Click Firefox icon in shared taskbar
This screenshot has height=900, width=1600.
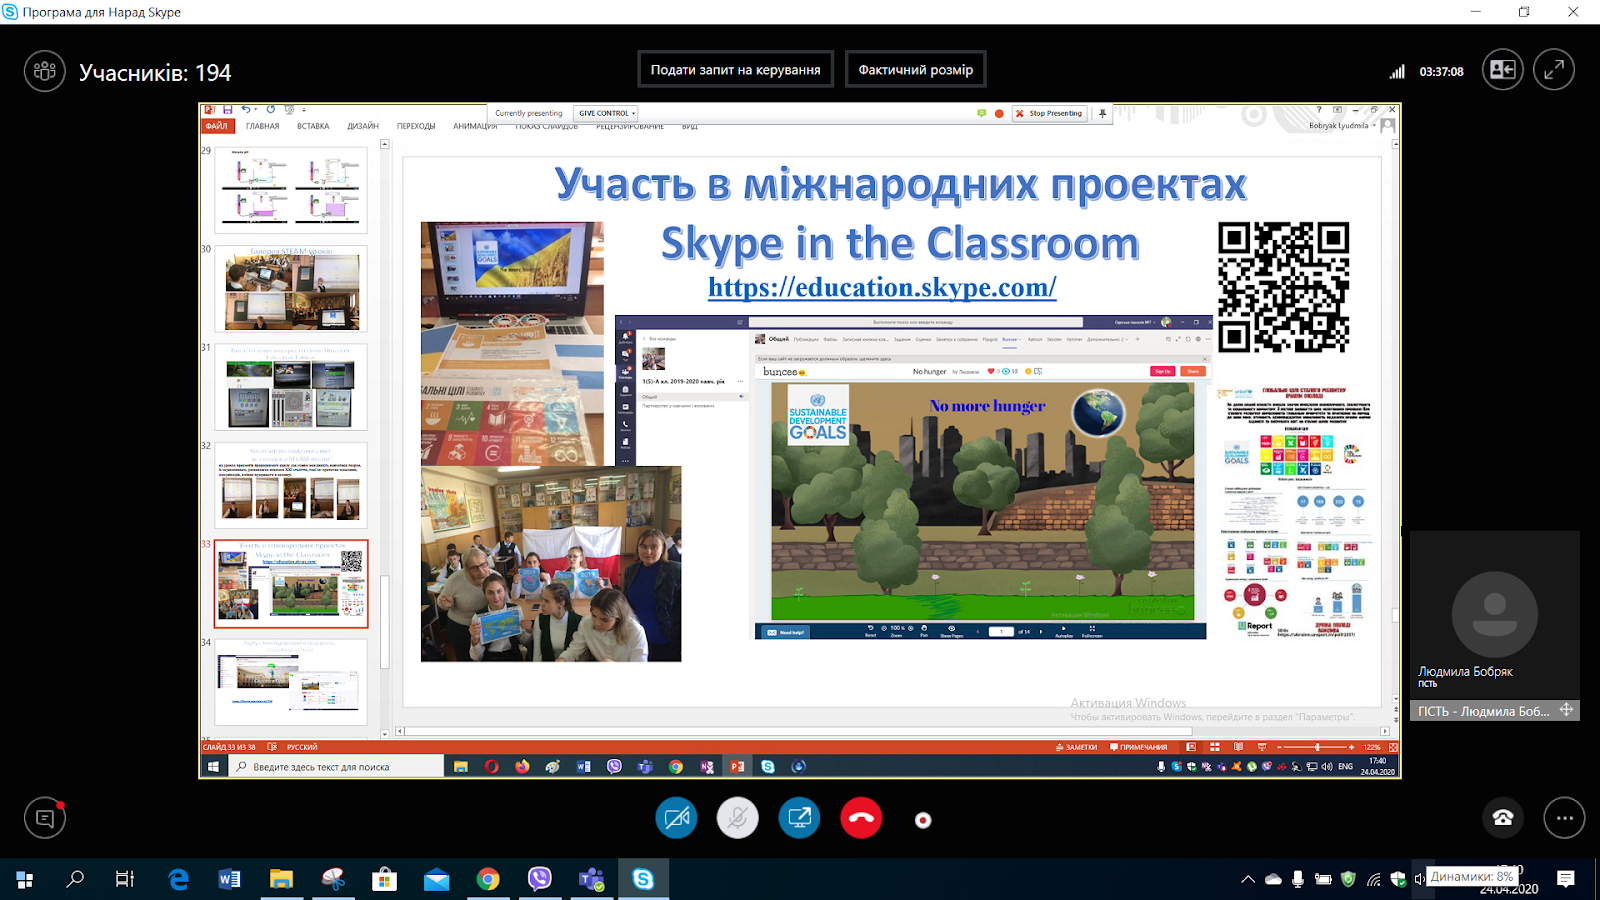click(522, 767)
